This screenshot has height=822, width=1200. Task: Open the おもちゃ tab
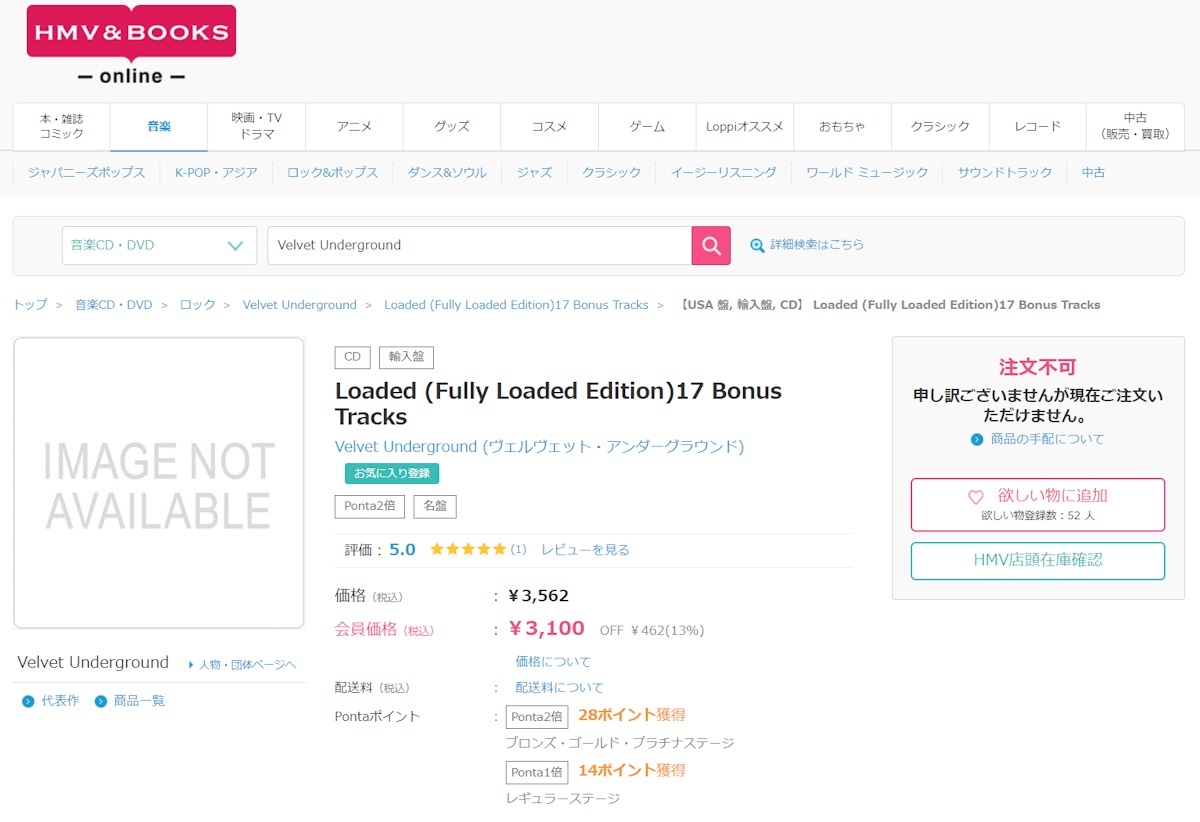pos(842,126)
